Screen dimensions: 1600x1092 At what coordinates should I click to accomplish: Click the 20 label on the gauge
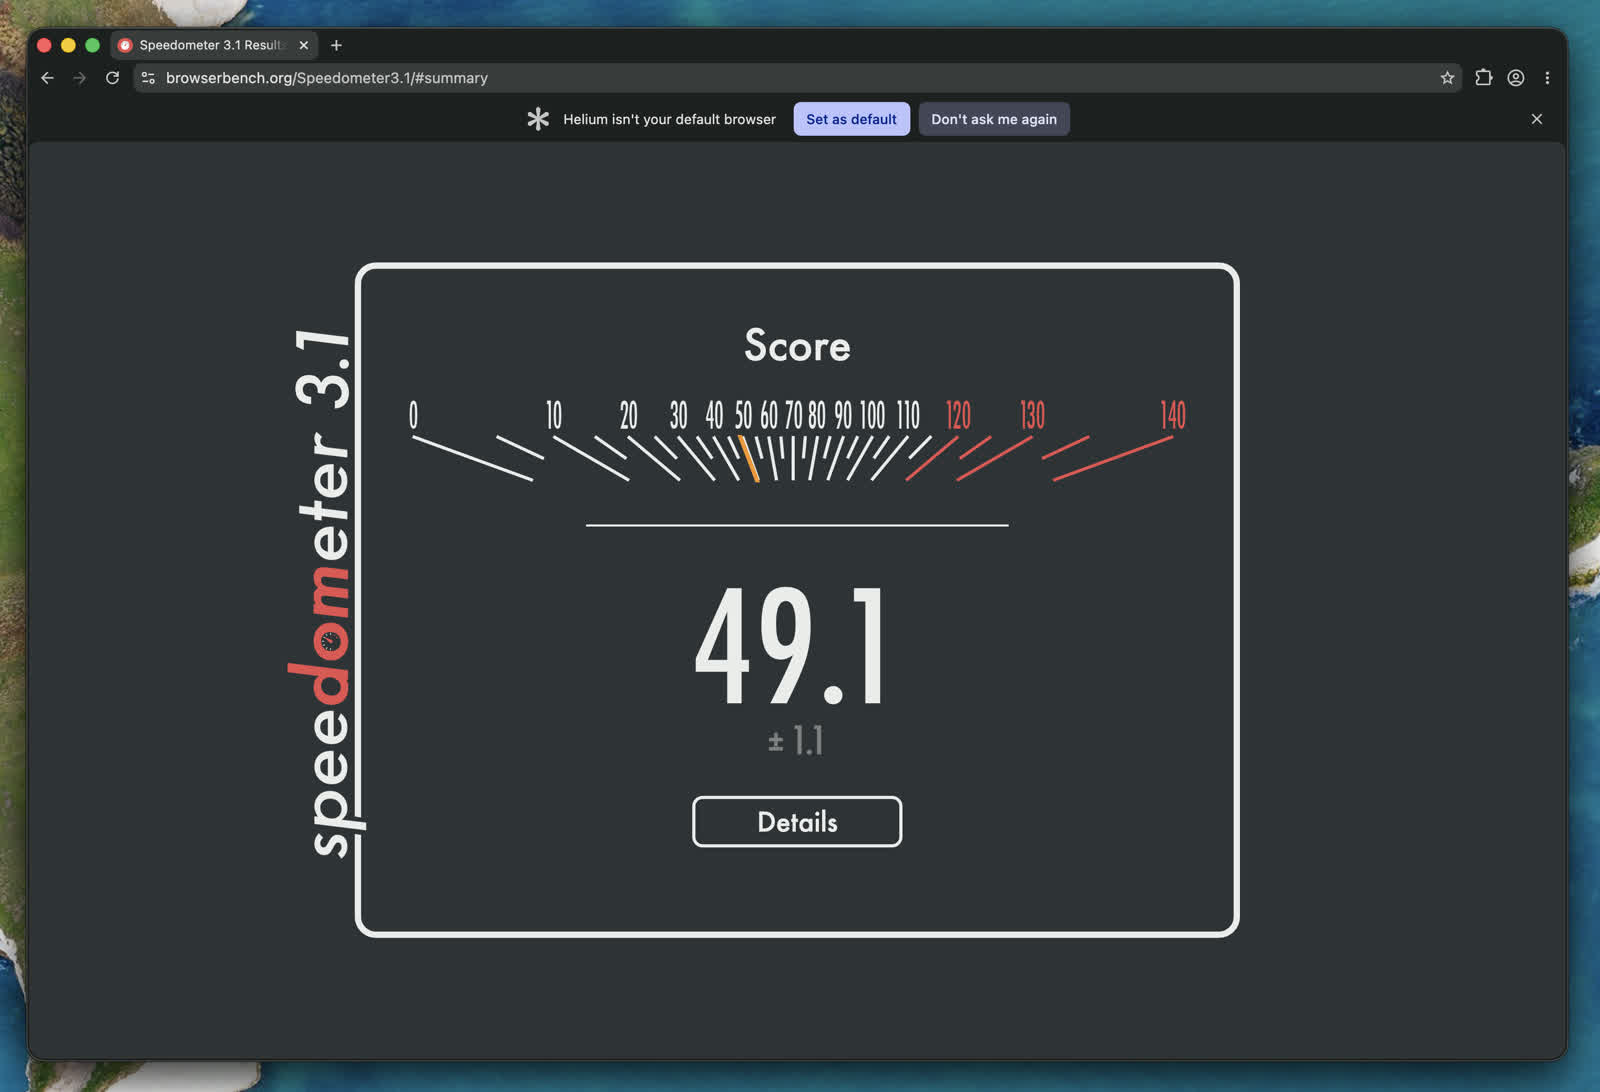click(x=628, y=415)
